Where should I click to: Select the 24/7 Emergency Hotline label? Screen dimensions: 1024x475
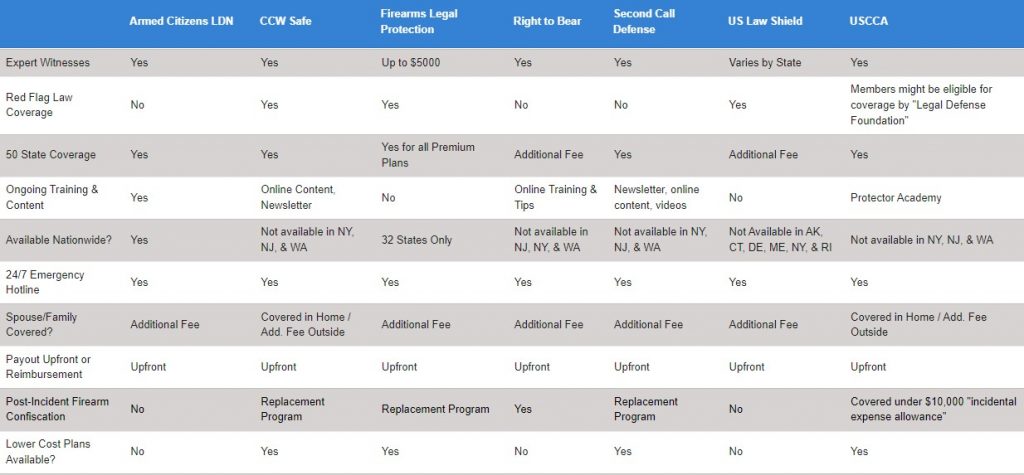[44, 282]
